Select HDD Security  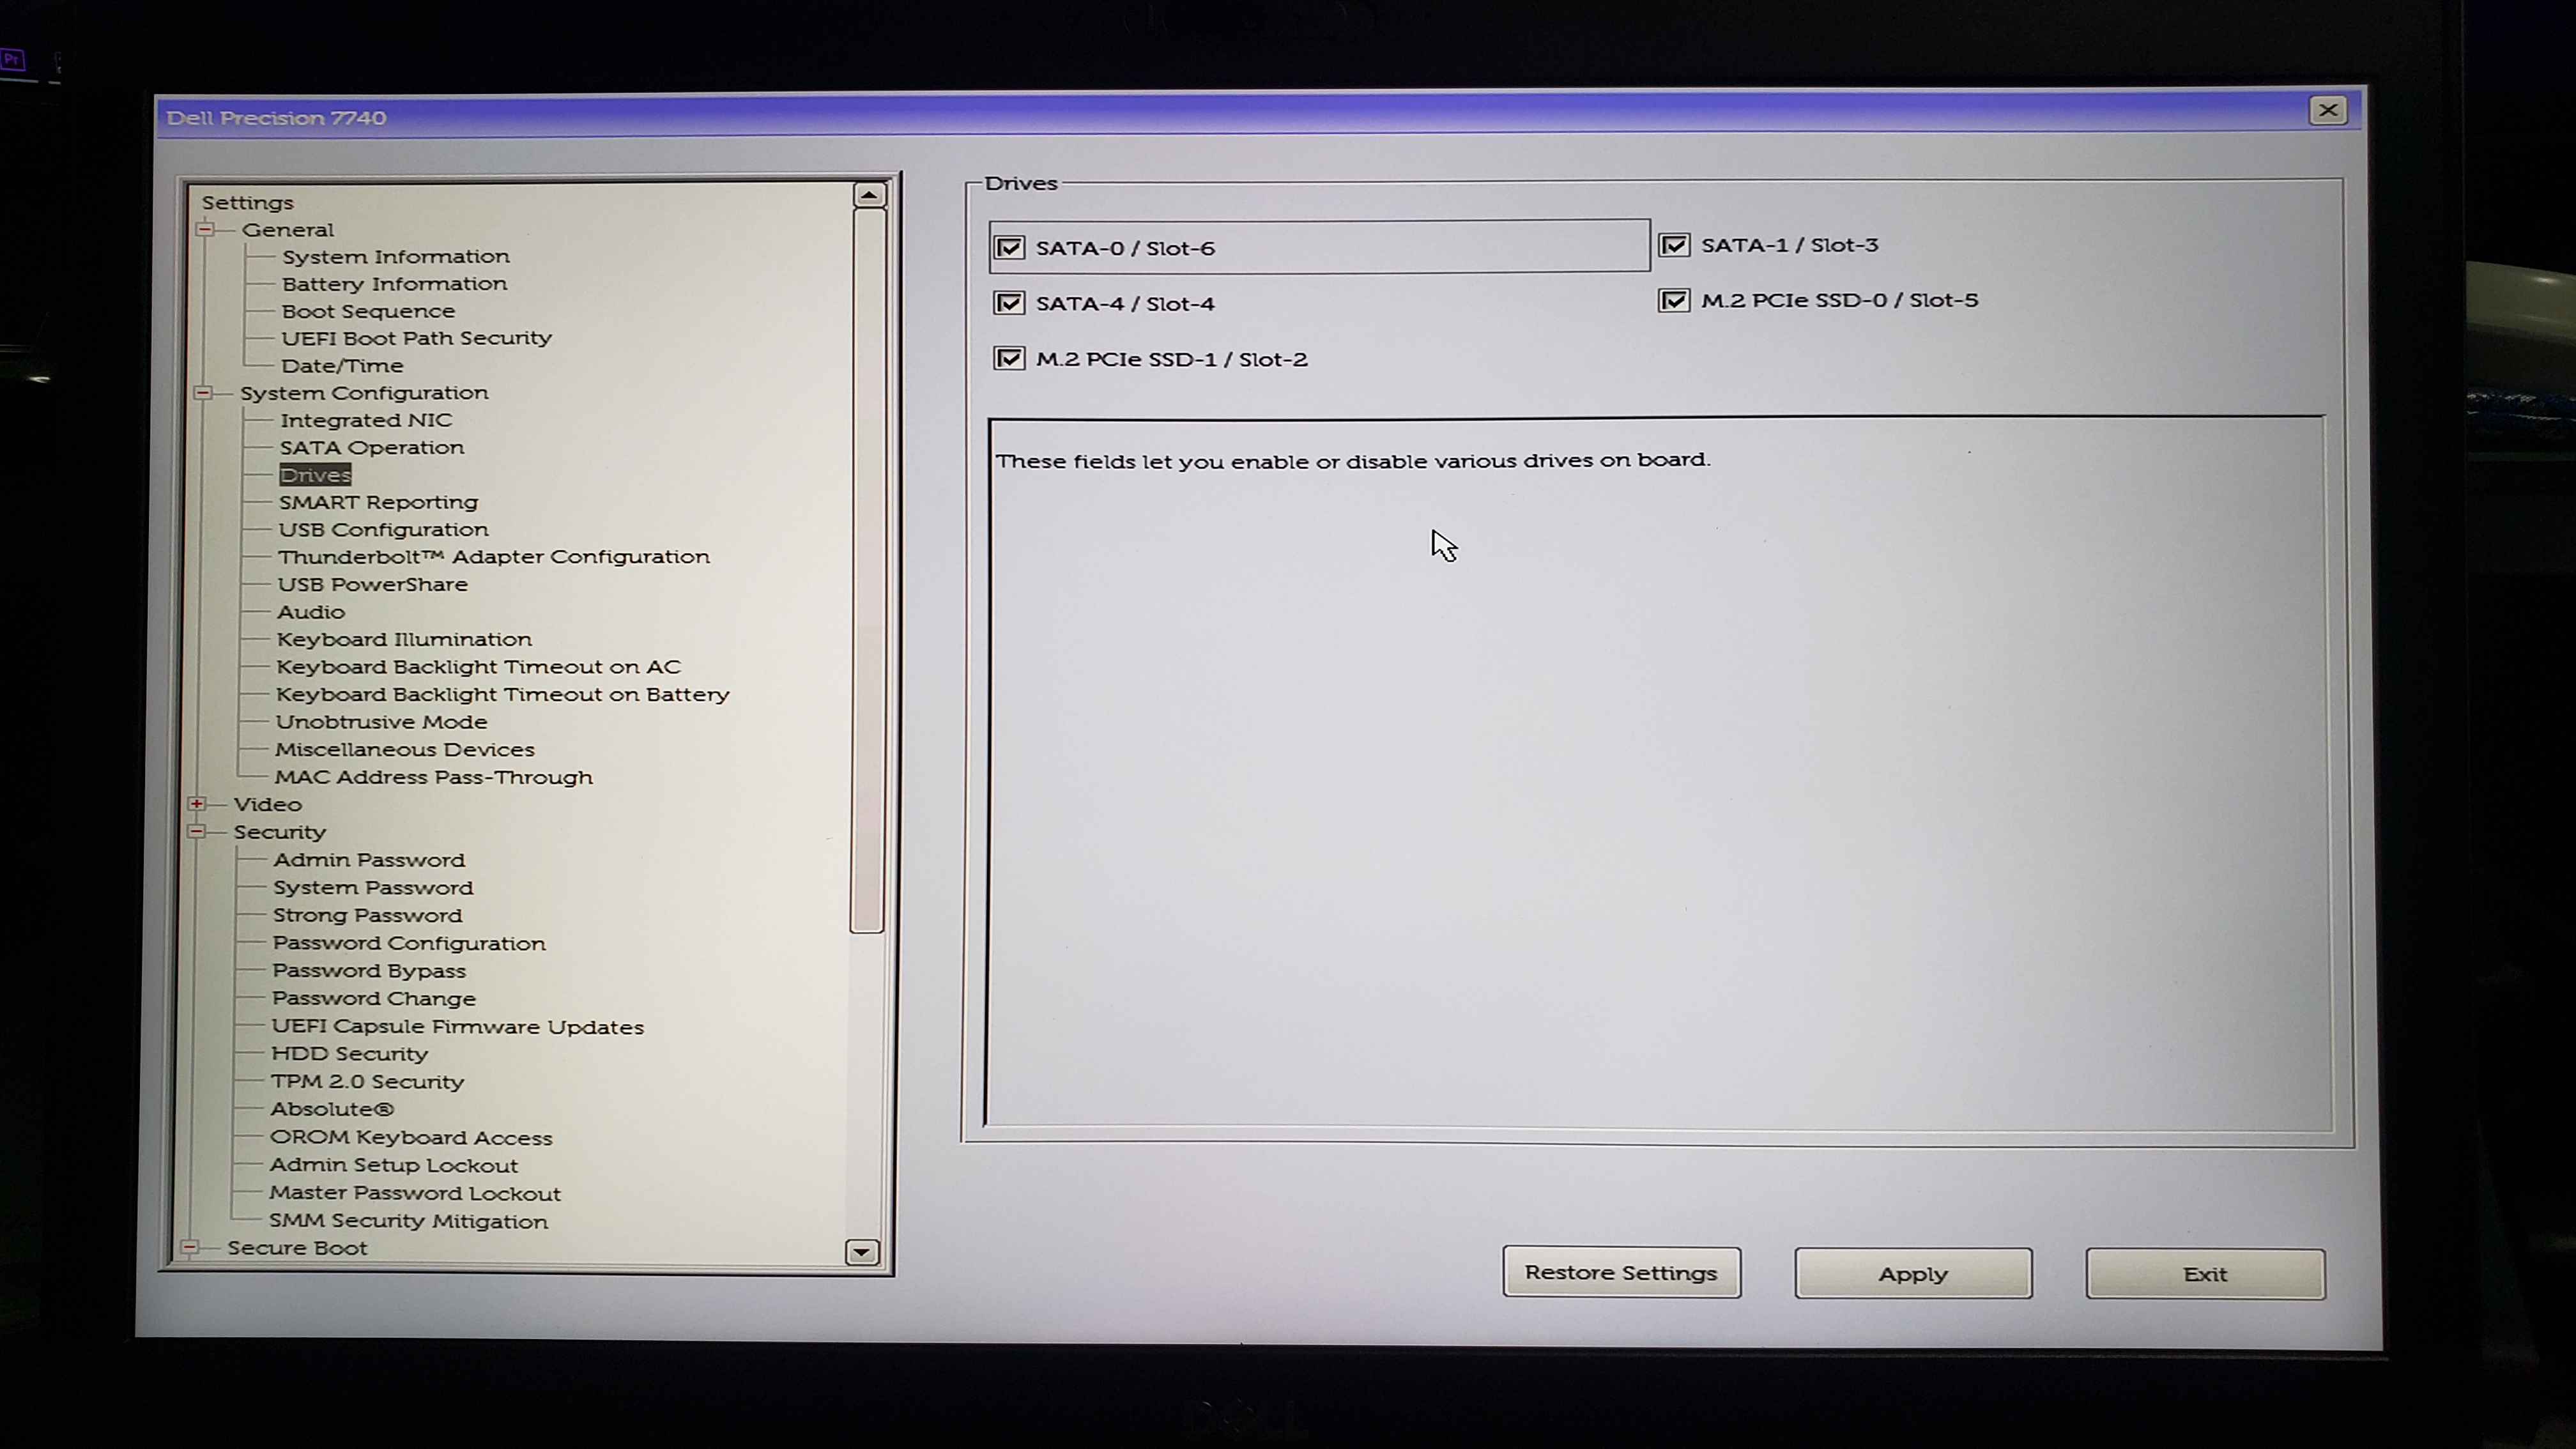pyautogui.click(x=349, y=1053)
